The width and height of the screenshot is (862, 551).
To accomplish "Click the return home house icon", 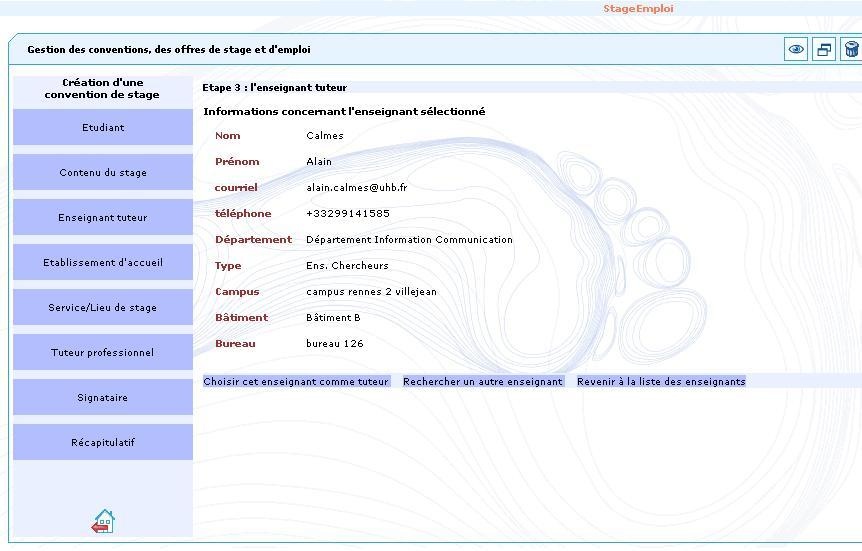I will 103,521.
